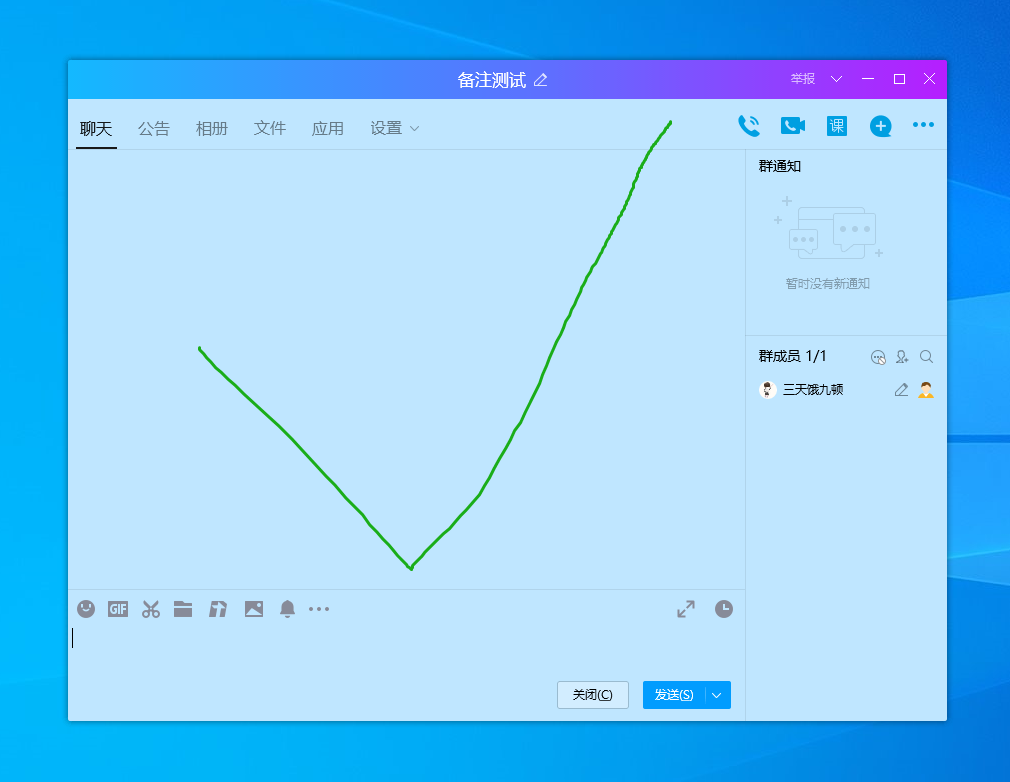This screenshot has width=1010, height=782.
Task: Search group members
Action: [x=926, y=357]
